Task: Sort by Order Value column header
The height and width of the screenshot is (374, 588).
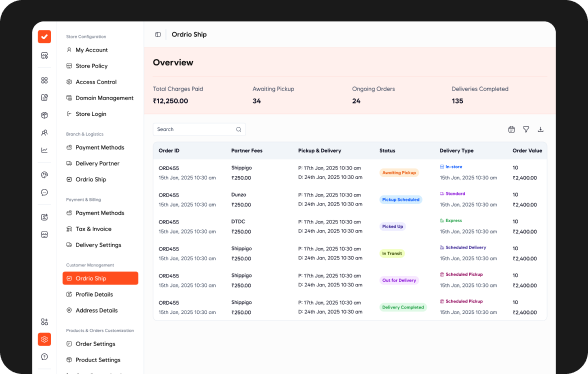Action: pos(527,151)
